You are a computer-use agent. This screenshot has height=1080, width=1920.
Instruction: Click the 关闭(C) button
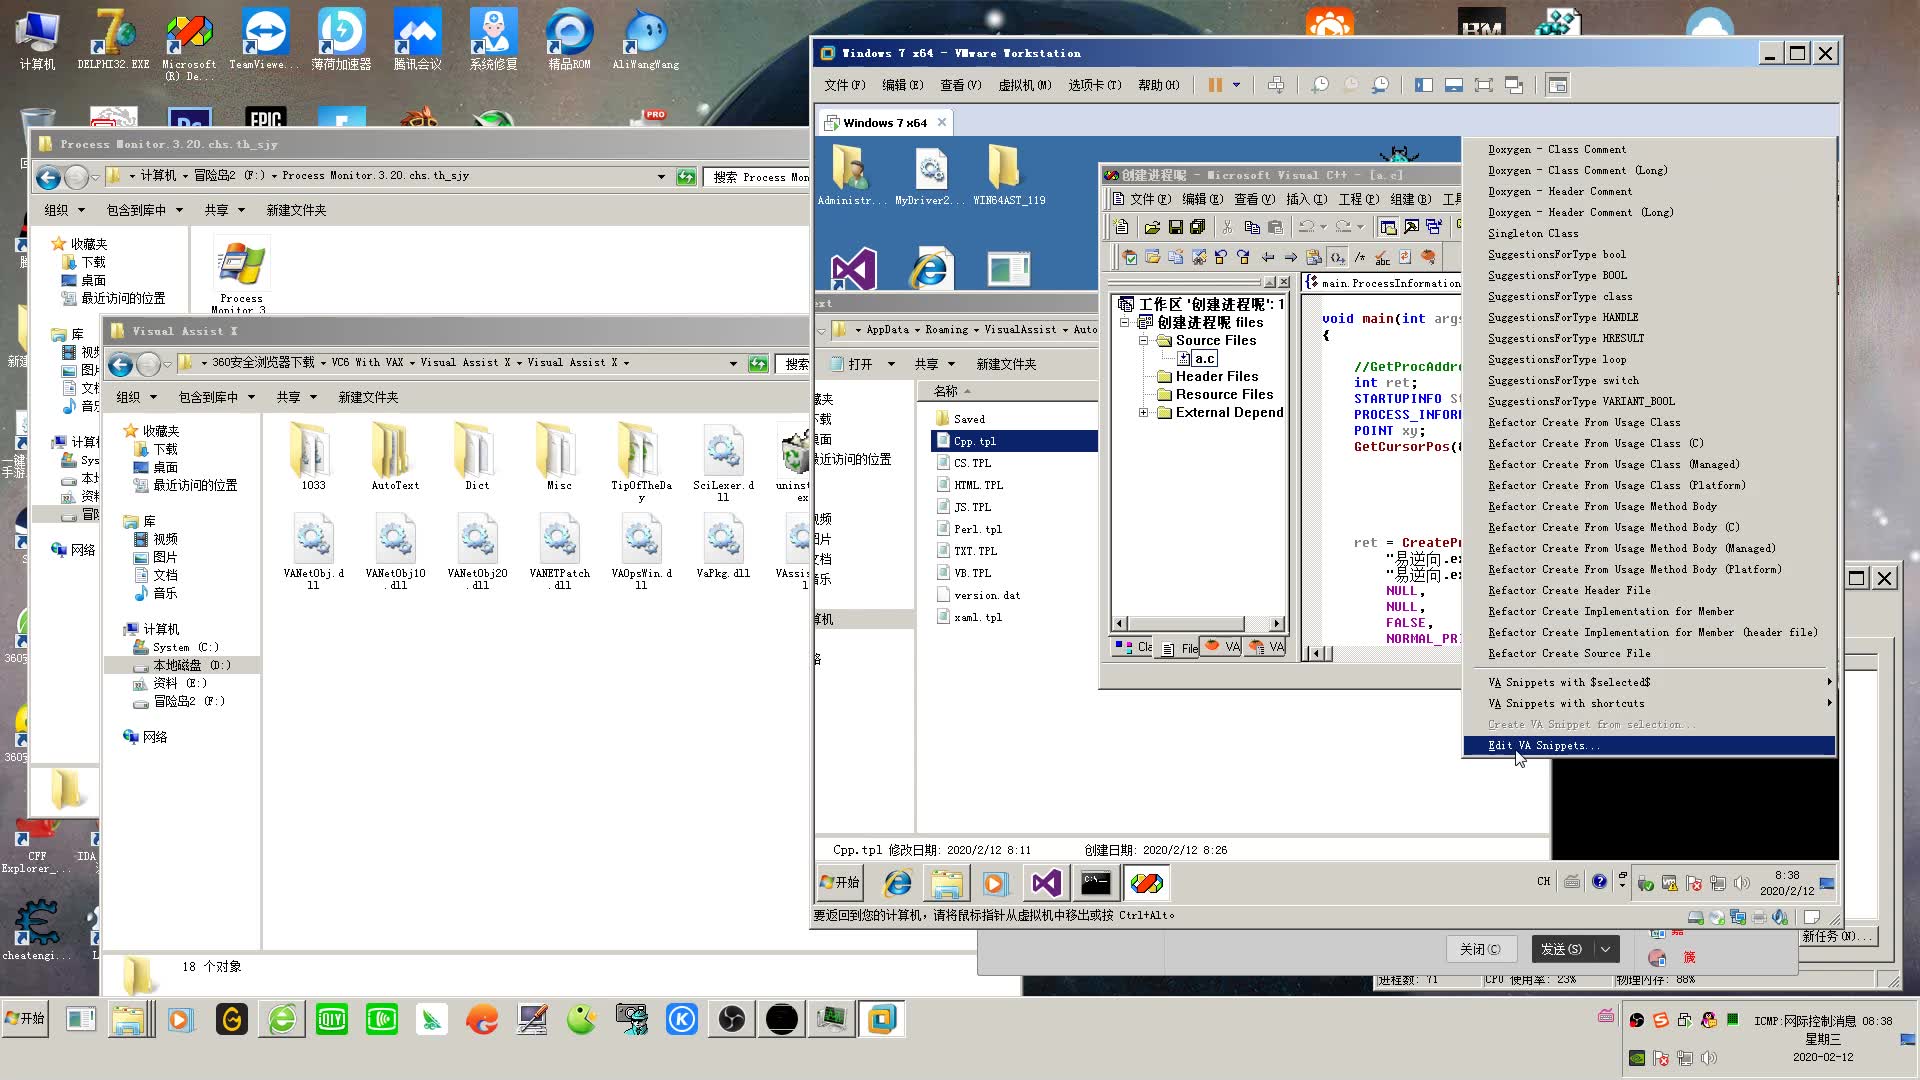pyautogui.click(x=1481, y=949)
